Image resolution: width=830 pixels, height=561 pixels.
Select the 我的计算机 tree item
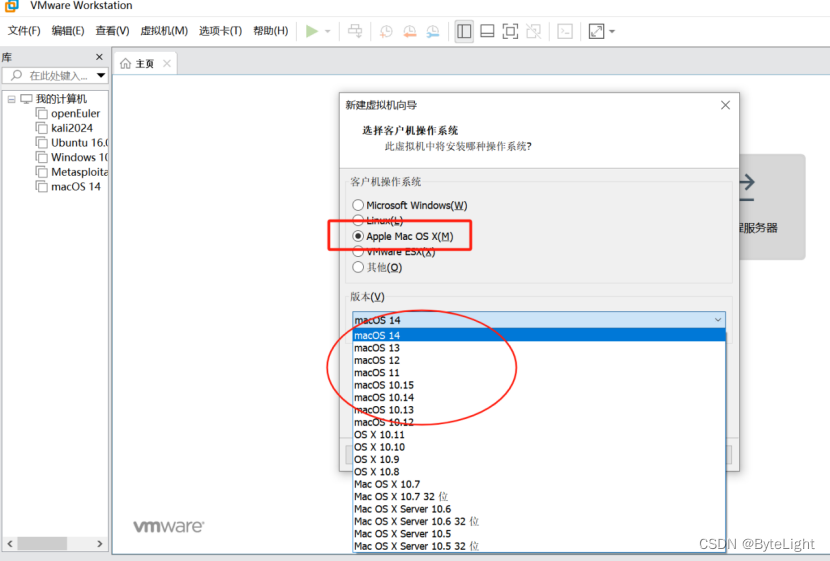[61, 99]
